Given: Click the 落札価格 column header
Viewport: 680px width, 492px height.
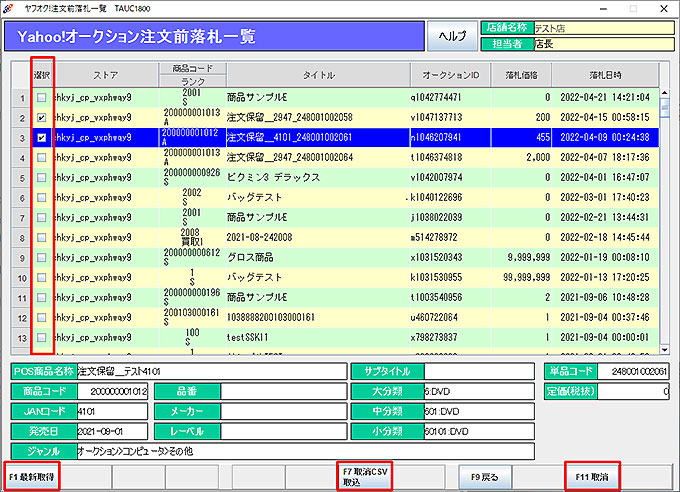Looking at the screenshot, I should (x=522, y=75).
